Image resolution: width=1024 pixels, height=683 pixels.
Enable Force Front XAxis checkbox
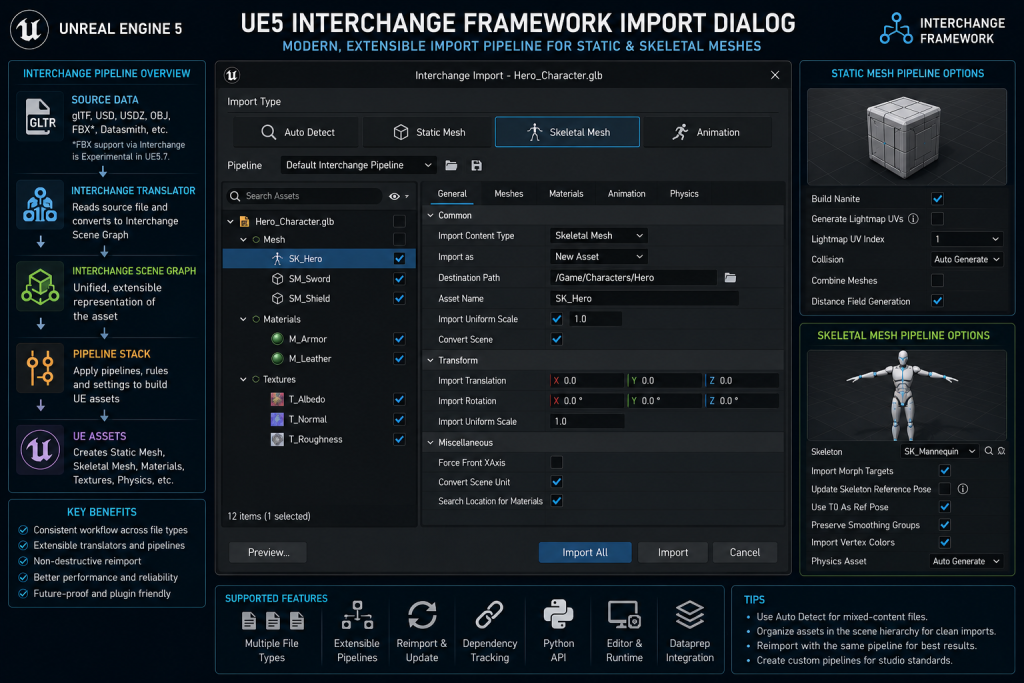pyautogui.click(x=556, y=462)
